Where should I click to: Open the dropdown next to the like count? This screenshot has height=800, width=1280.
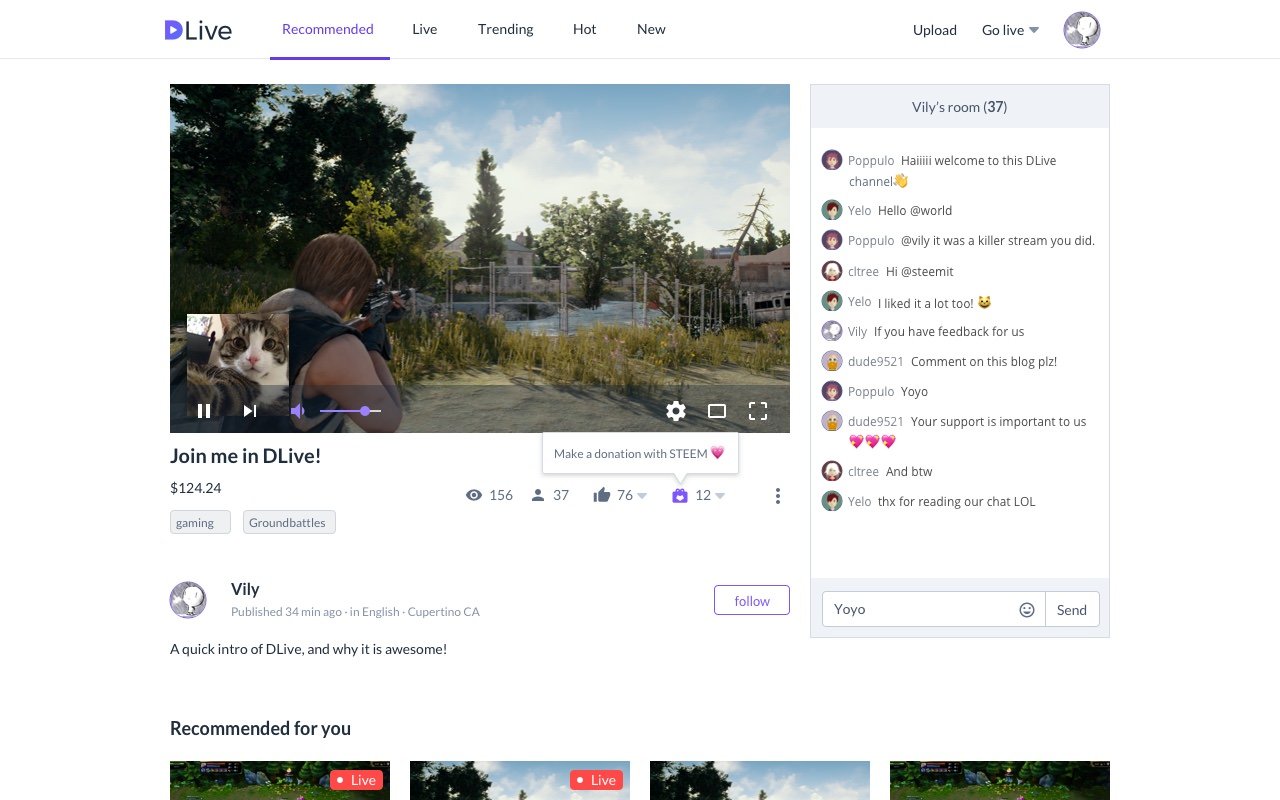[640, 495]
